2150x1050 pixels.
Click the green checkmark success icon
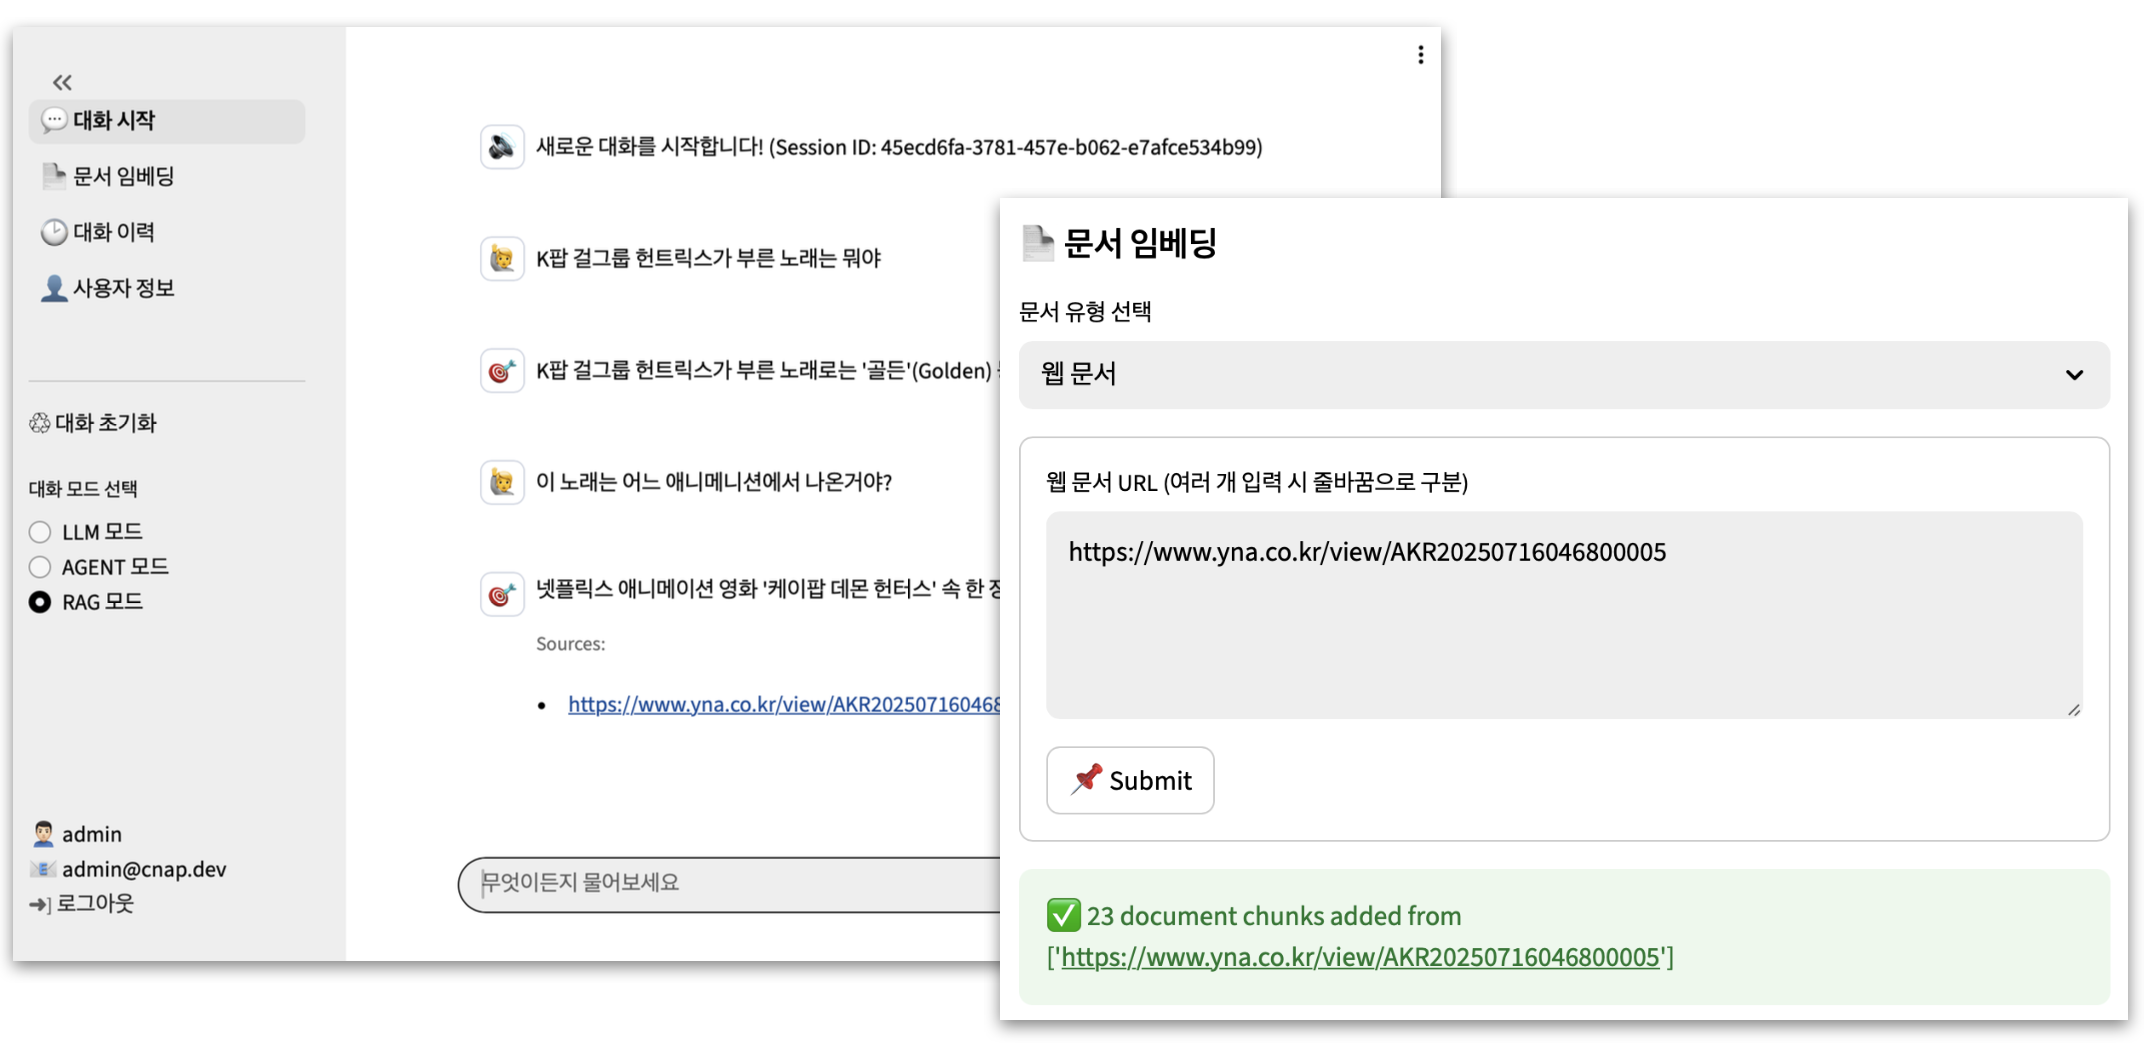1063,915
